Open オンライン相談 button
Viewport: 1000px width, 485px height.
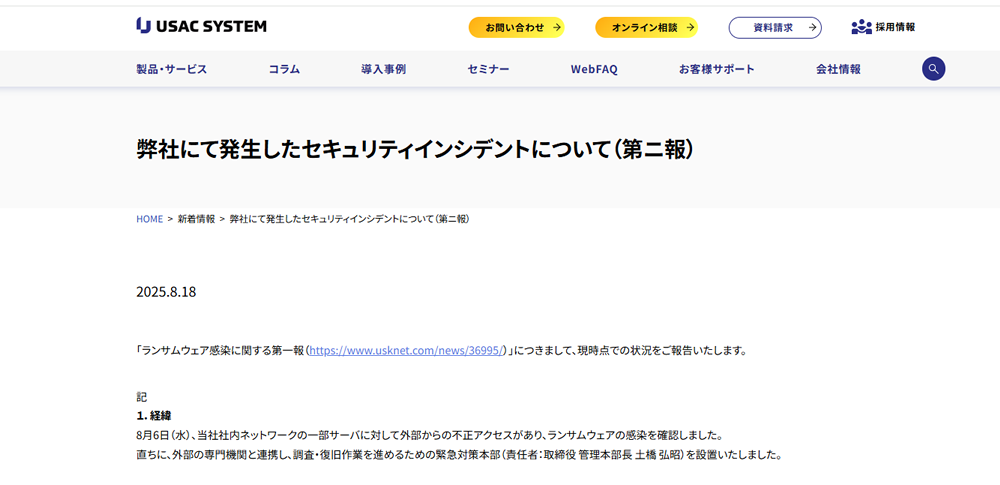pyautogui.click(x=647, y=27)
